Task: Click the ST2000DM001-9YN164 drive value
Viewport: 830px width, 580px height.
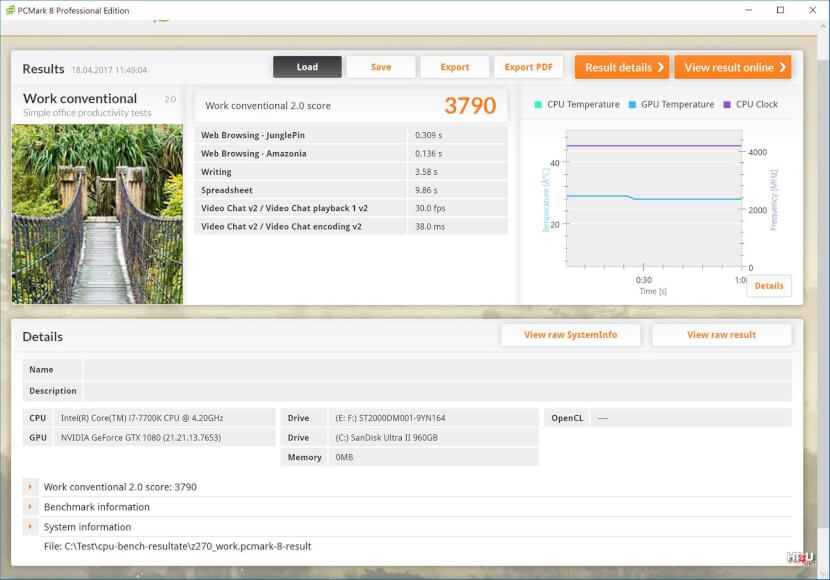Action: pos(390,418)
